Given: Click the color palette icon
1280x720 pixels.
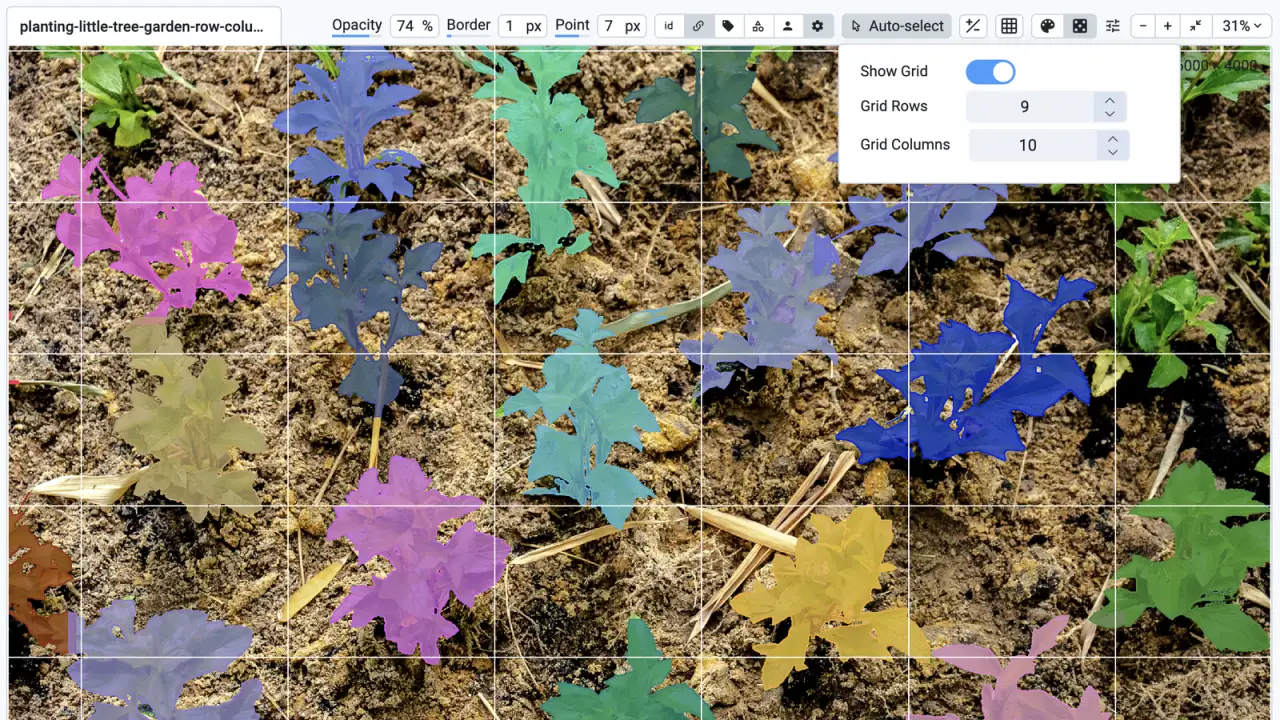Looking at the screenshot, I should pyautogui.click(x=1047, y=26).
